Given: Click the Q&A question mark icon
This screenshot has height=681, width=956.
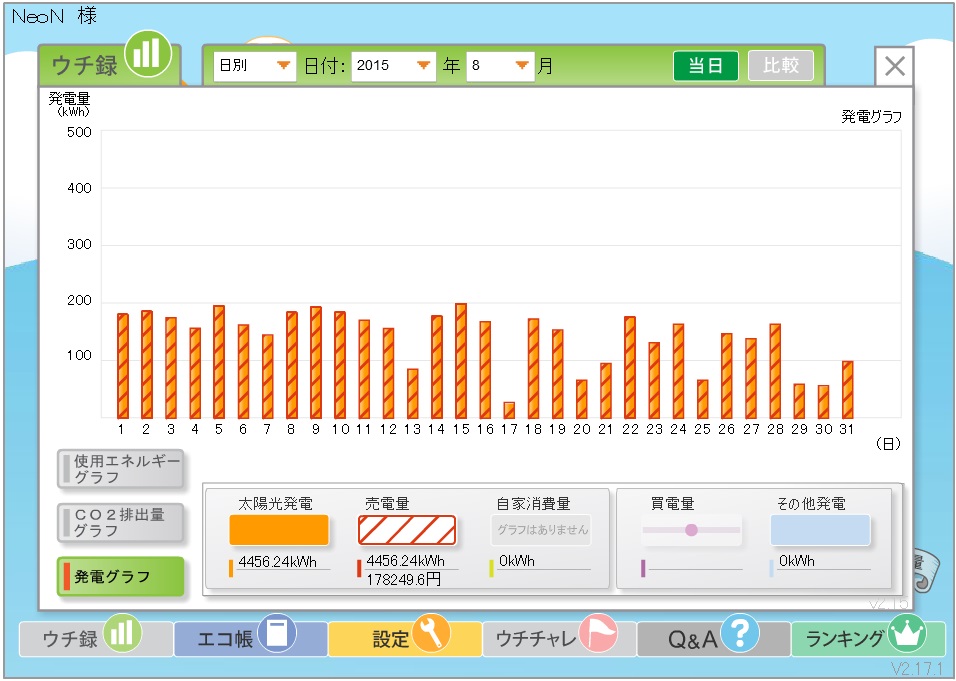Looking at the screenshot, I should coord(740,633).
